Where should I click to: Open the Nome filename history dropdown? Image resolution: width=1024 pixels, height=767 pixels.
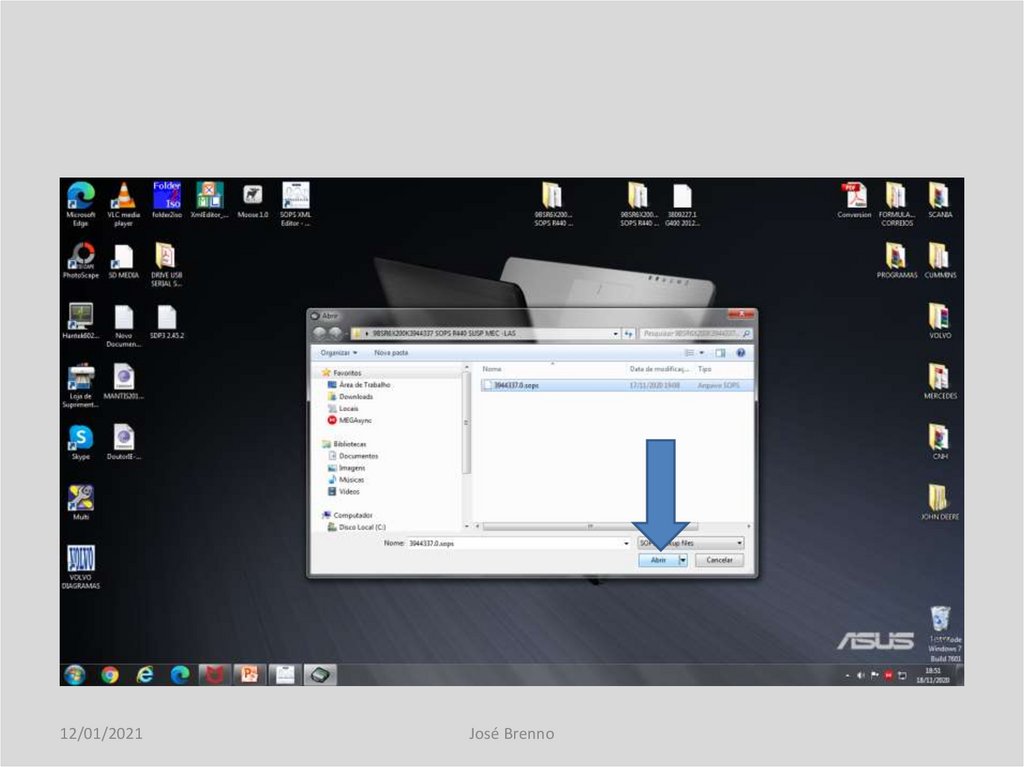click(x=622, y=543)
